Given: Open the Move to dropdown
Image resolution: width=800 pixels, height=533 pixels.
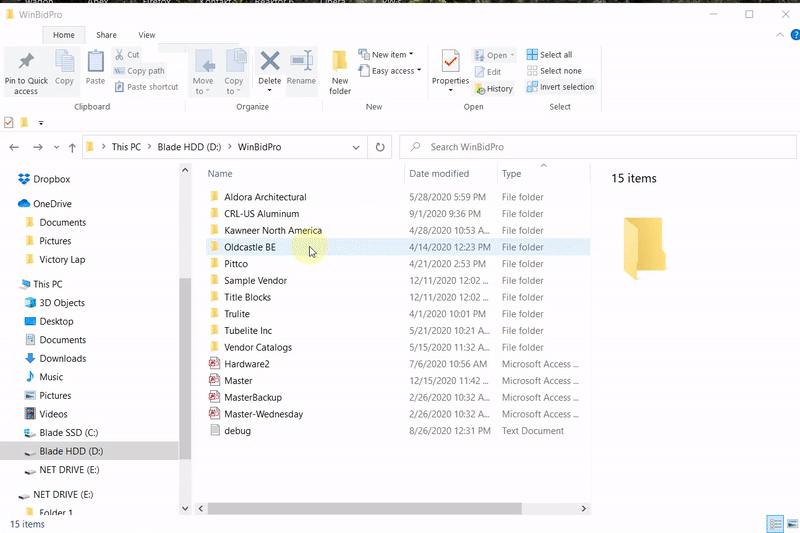Looking at the screenshot, I should pos(203,72).
